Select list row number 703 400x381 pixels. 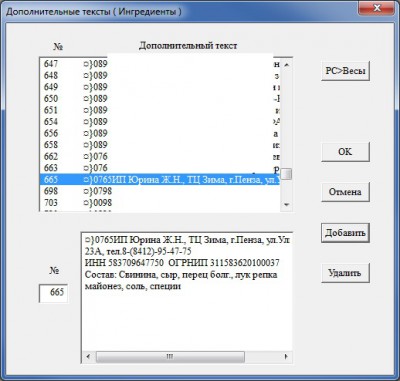(x=160, y=203)
